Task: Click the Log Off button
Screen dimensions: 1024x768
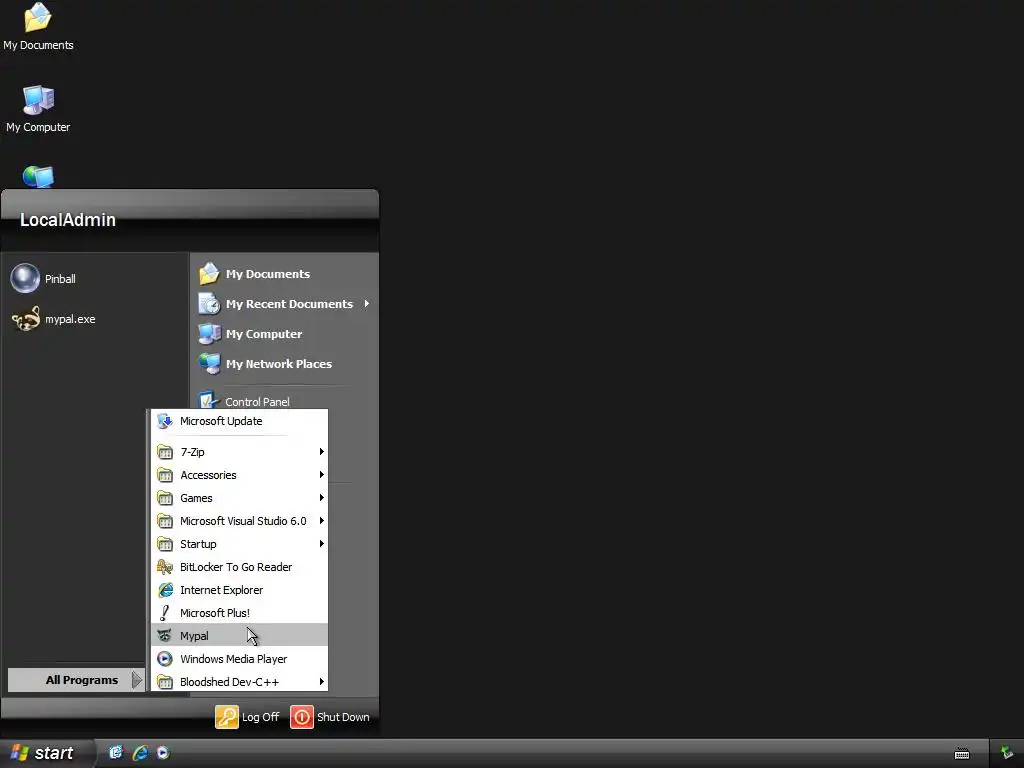Action: (248, 717)
